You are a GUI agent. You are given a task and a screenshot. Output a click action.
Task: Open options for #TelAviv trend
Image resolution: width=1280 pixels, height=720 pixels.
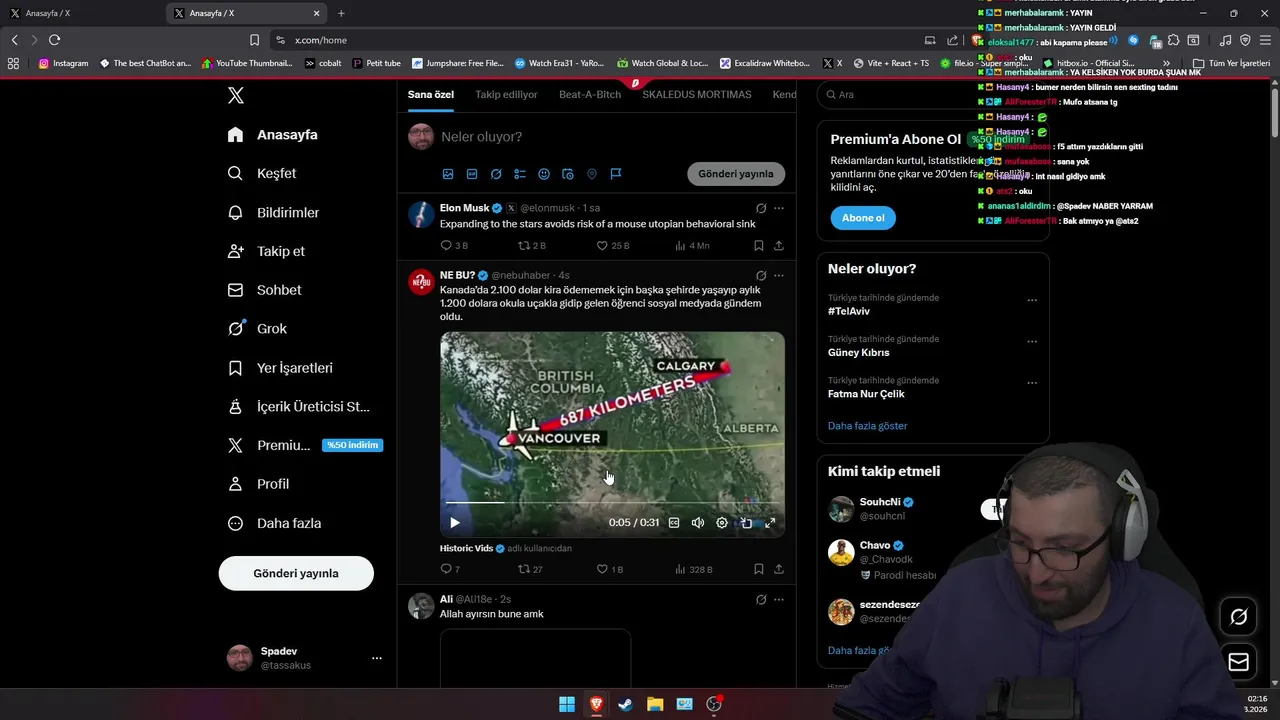(x=1032, y=300)
